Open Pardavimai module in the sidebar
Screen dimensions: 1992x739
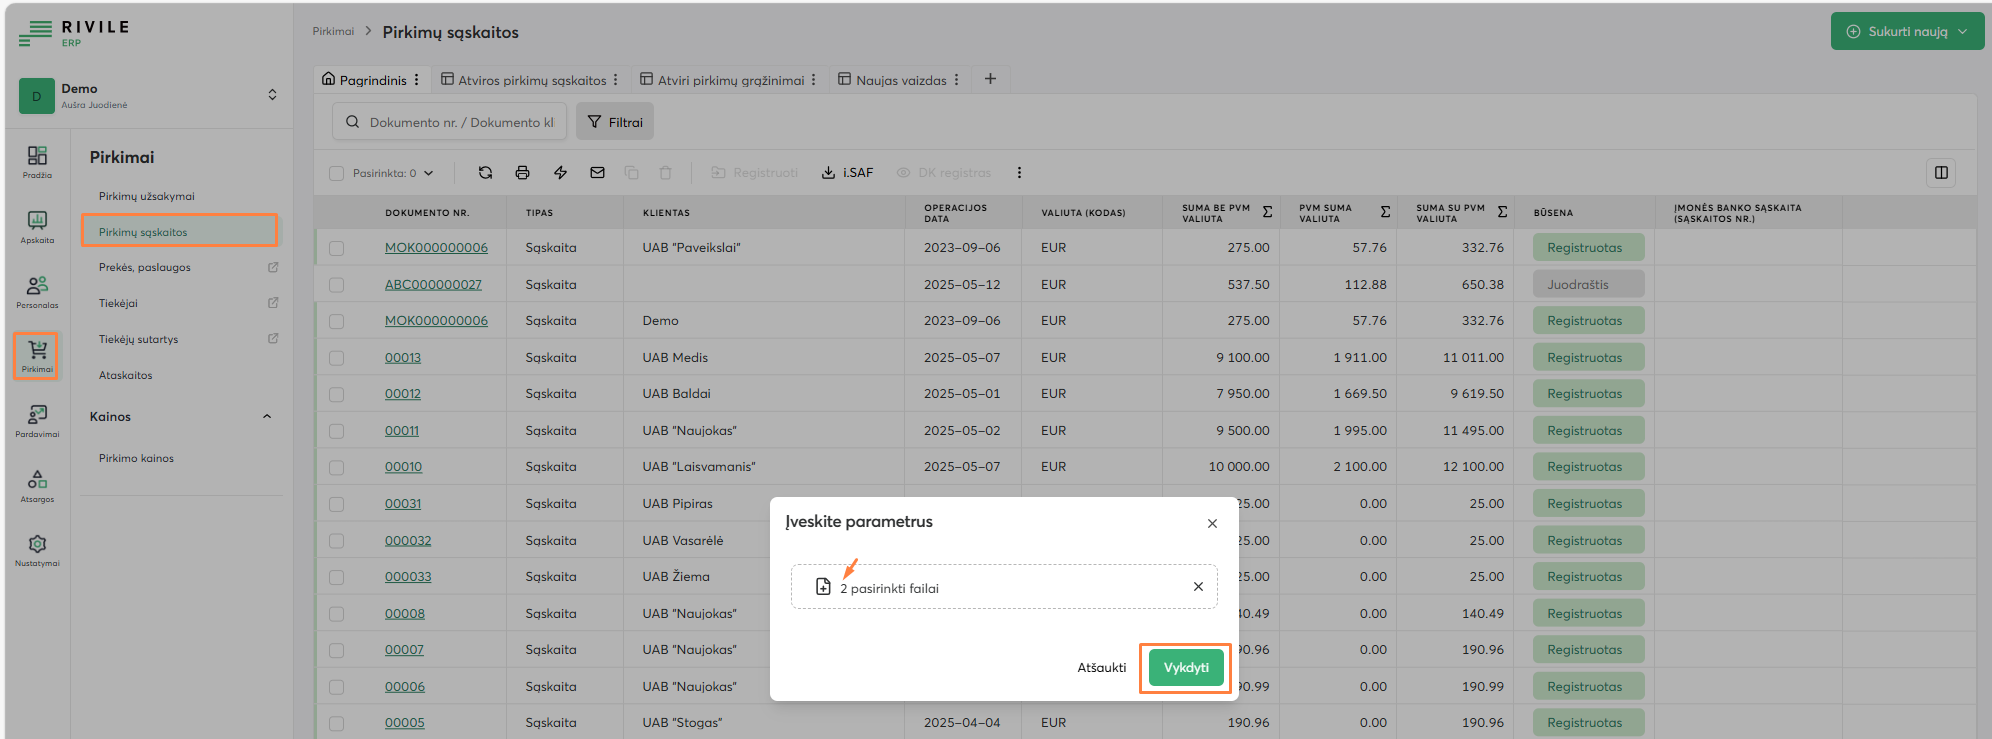(x=37, y=420)
